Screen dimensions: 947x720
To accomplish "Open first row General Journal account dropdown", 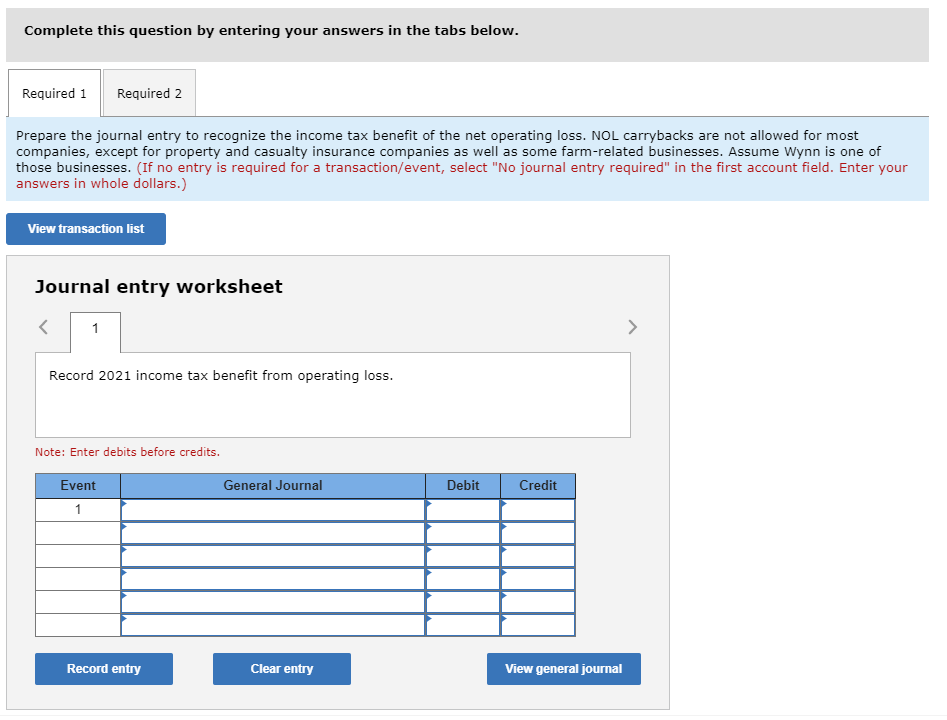I will [273, 510].
